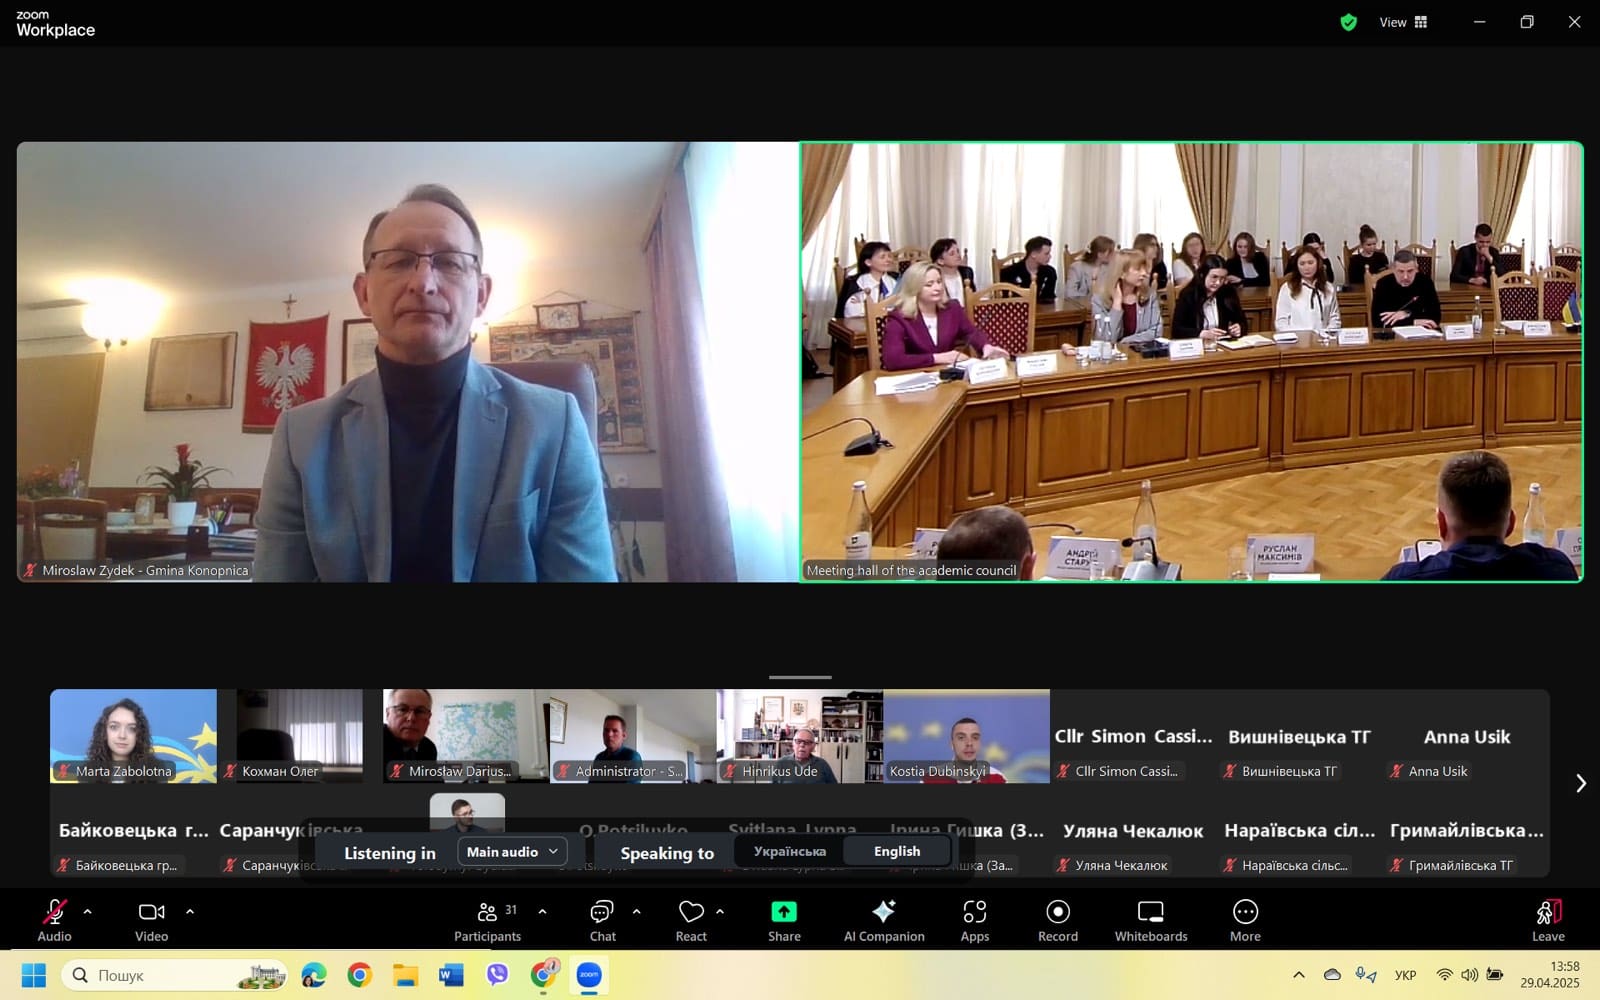Expand the arrow next to React

click(x=720, y=912)
